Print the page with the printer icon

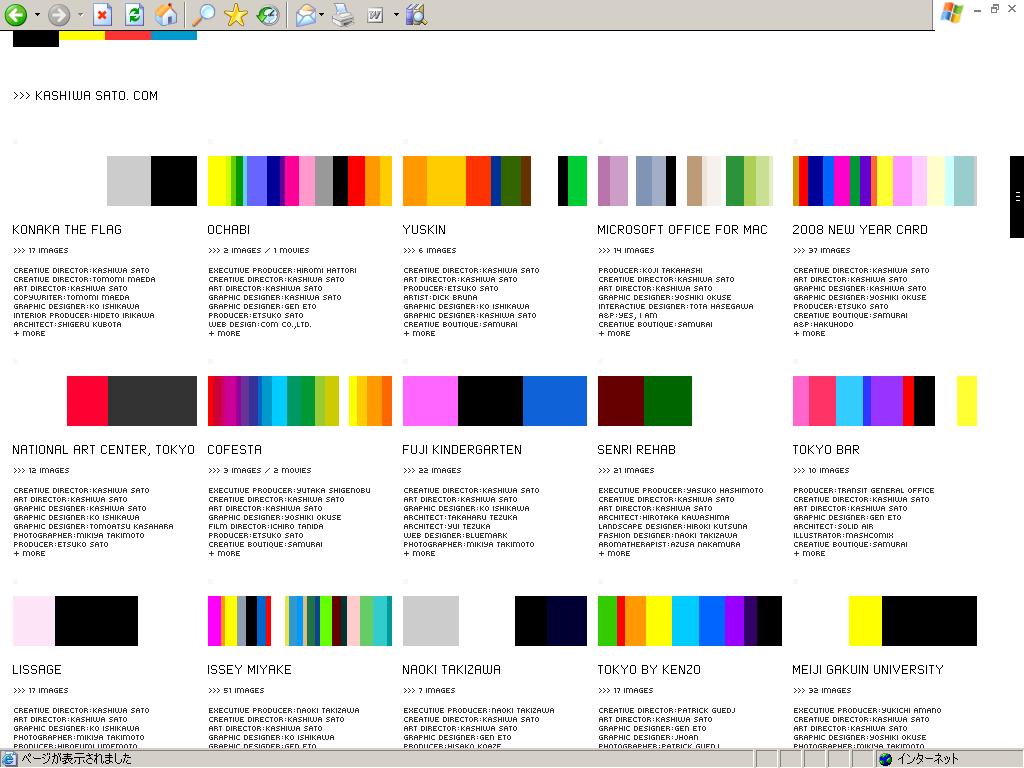[x=343, y=14]
